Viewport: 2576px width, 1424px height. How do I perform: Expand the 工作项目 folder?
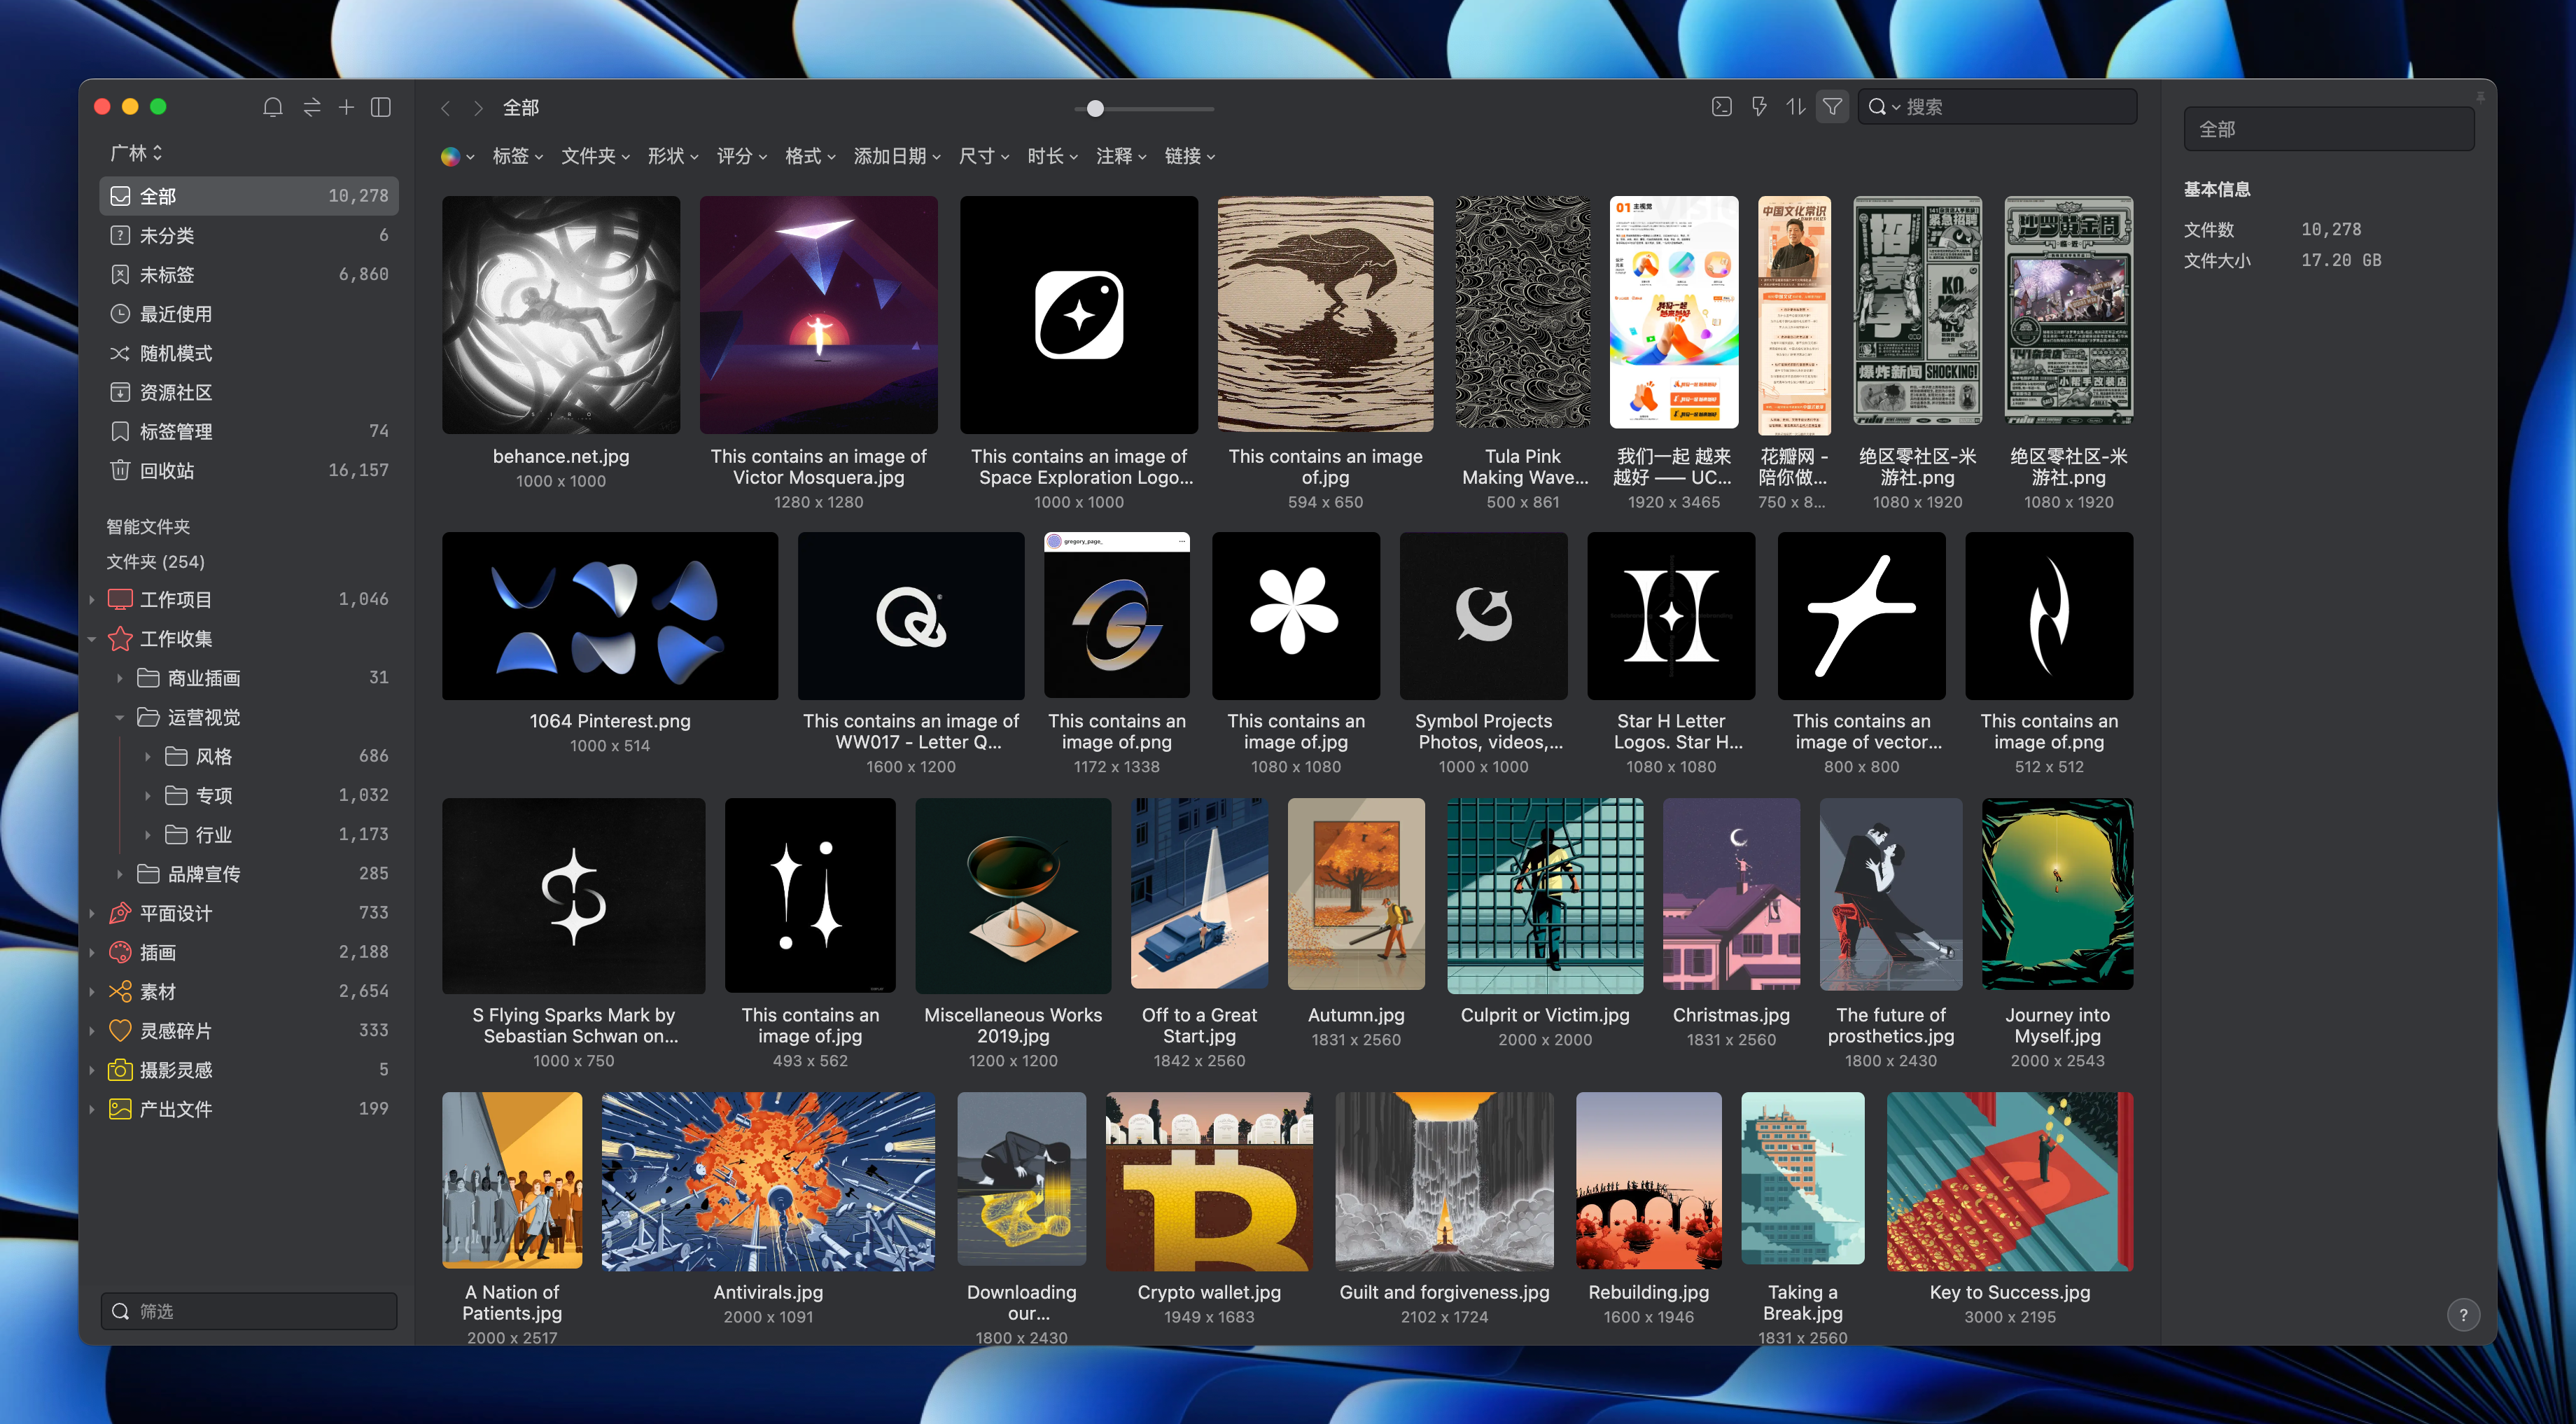pyautogui.click(x=92, y=600)
